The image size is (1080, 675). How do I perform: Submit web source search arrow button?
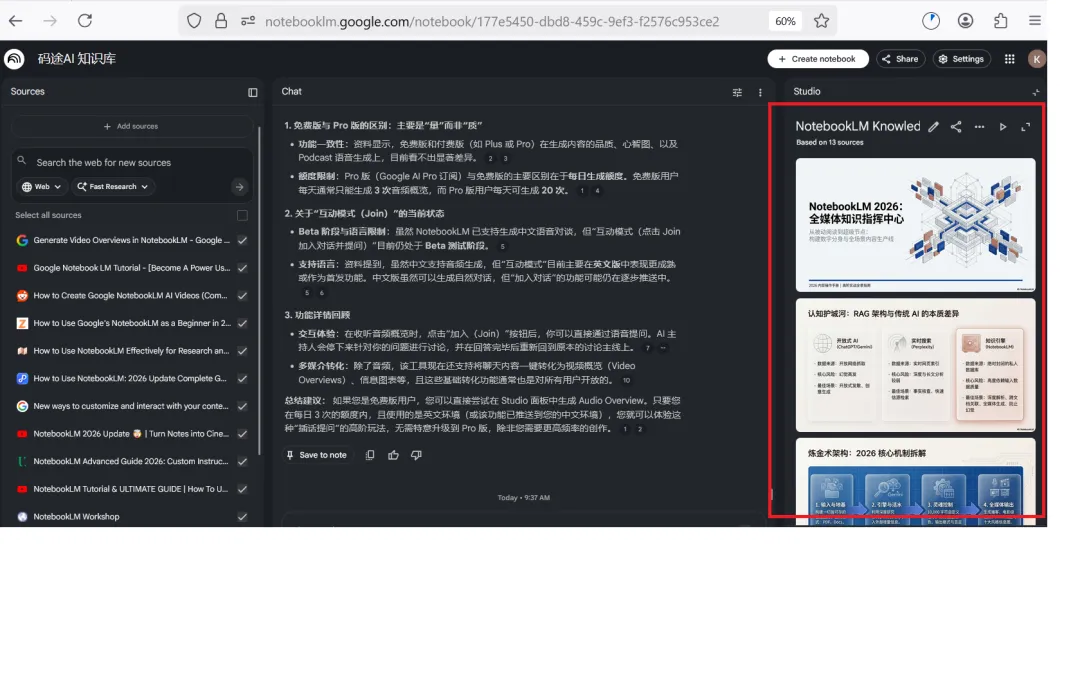click(239, 187)
